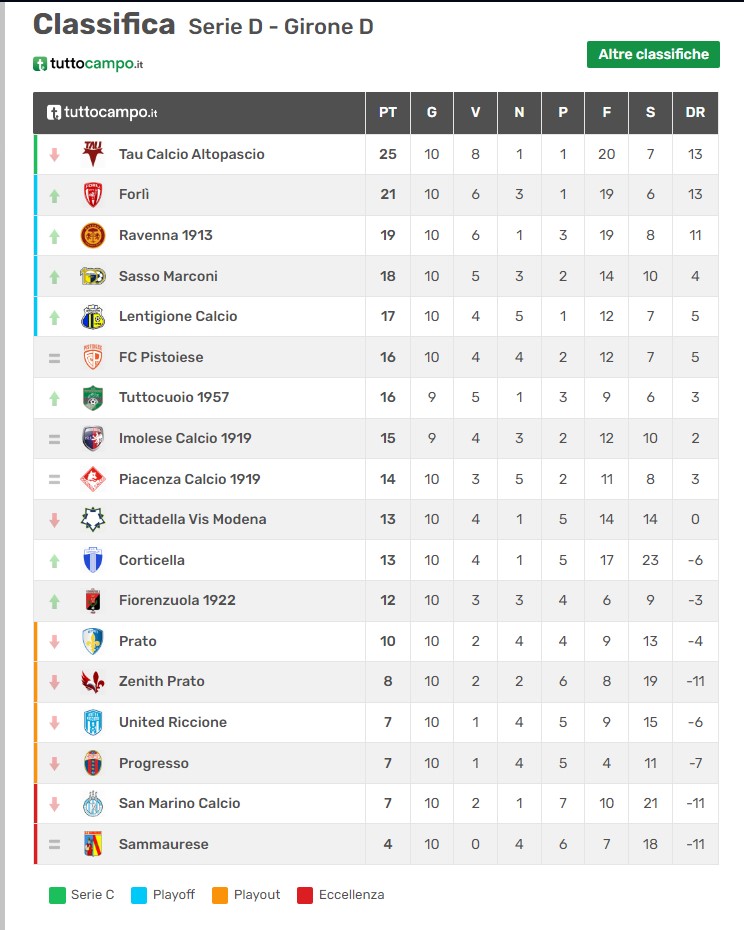
Task: Open the Altre classifiche button
Action: (x=653, y=54)
